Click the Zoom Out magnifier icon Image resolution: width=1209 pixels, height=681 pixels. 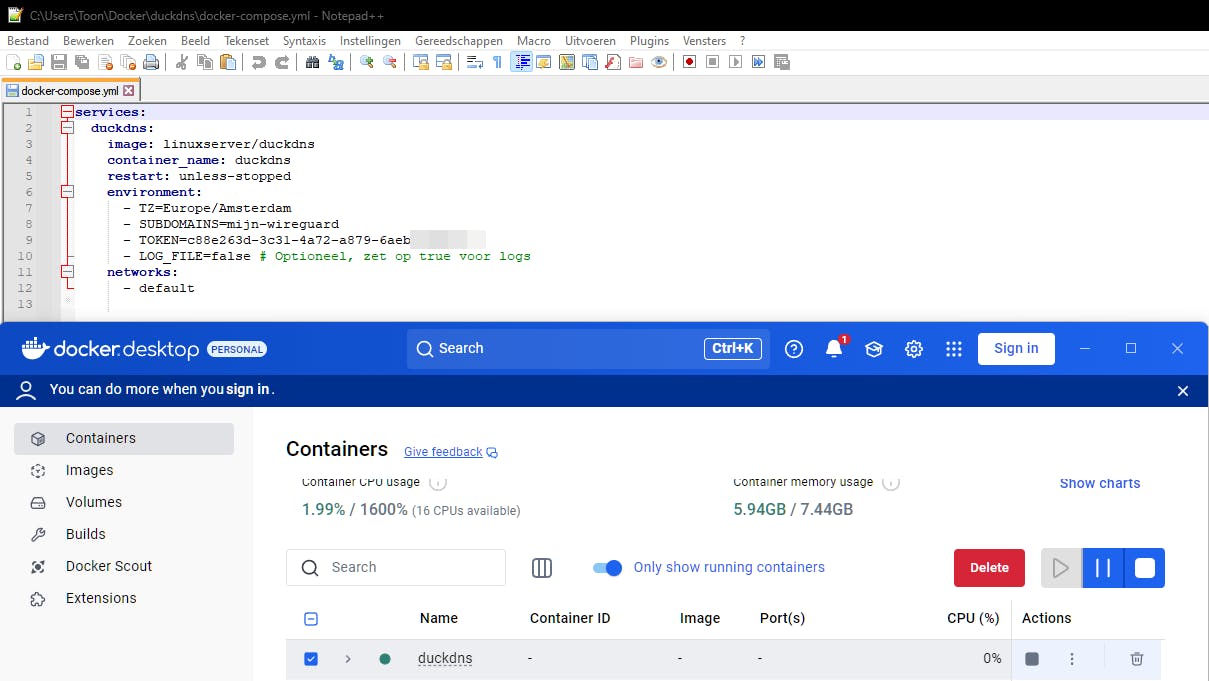pos(390,62)
